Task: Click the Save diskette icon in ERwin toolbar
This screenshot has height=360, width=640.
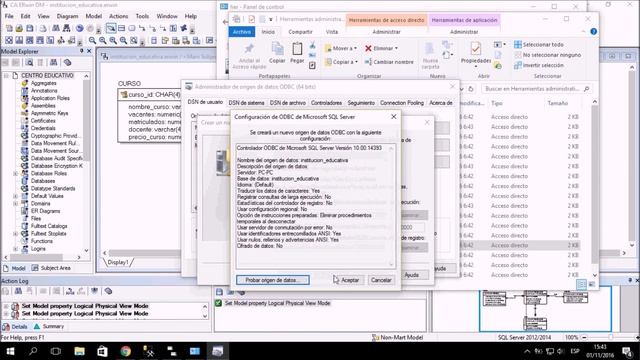Action: (x=30, y=29)
